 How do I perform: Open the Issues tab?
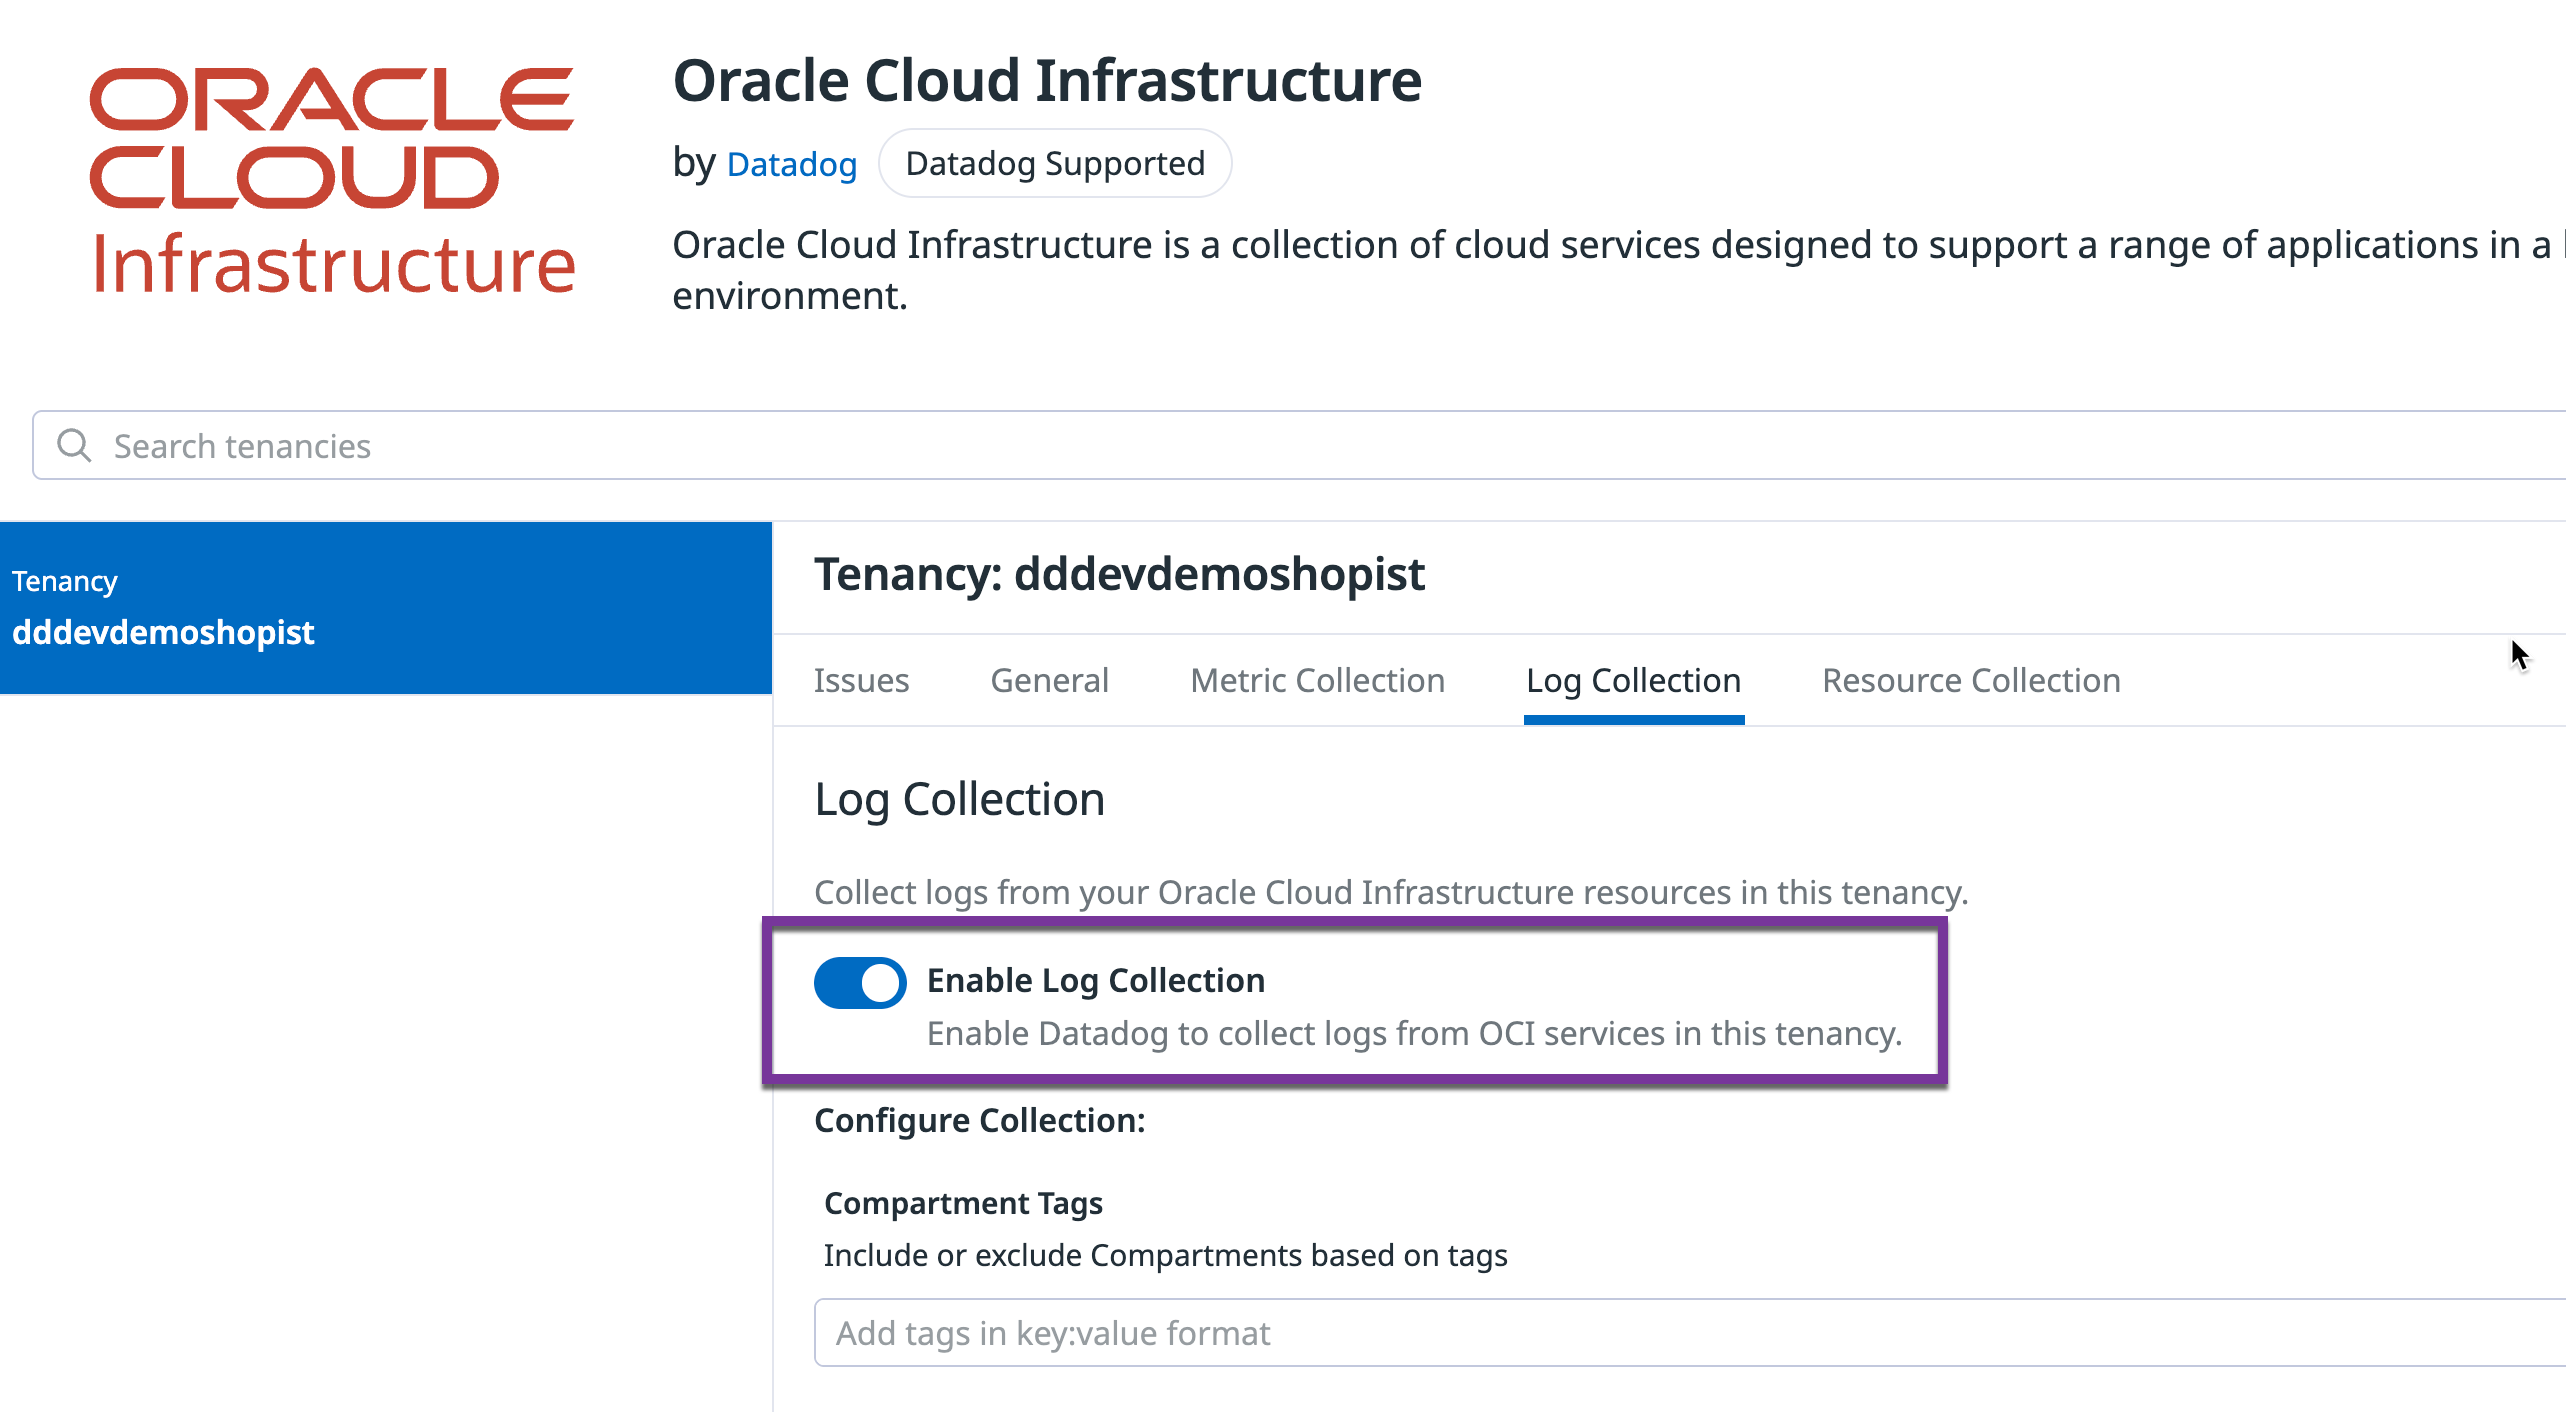[x=861, y=681]
